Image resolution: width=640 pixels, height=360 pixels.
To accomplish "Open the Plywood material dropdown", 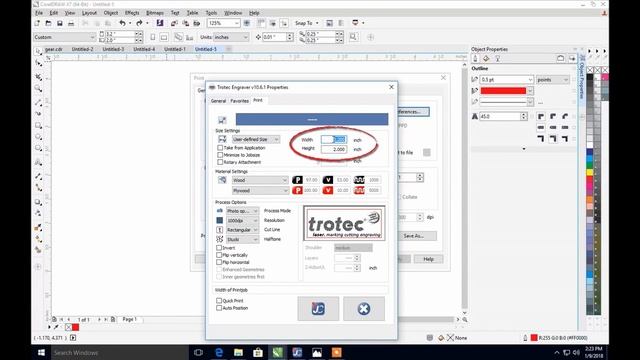I will pos(260,191).
